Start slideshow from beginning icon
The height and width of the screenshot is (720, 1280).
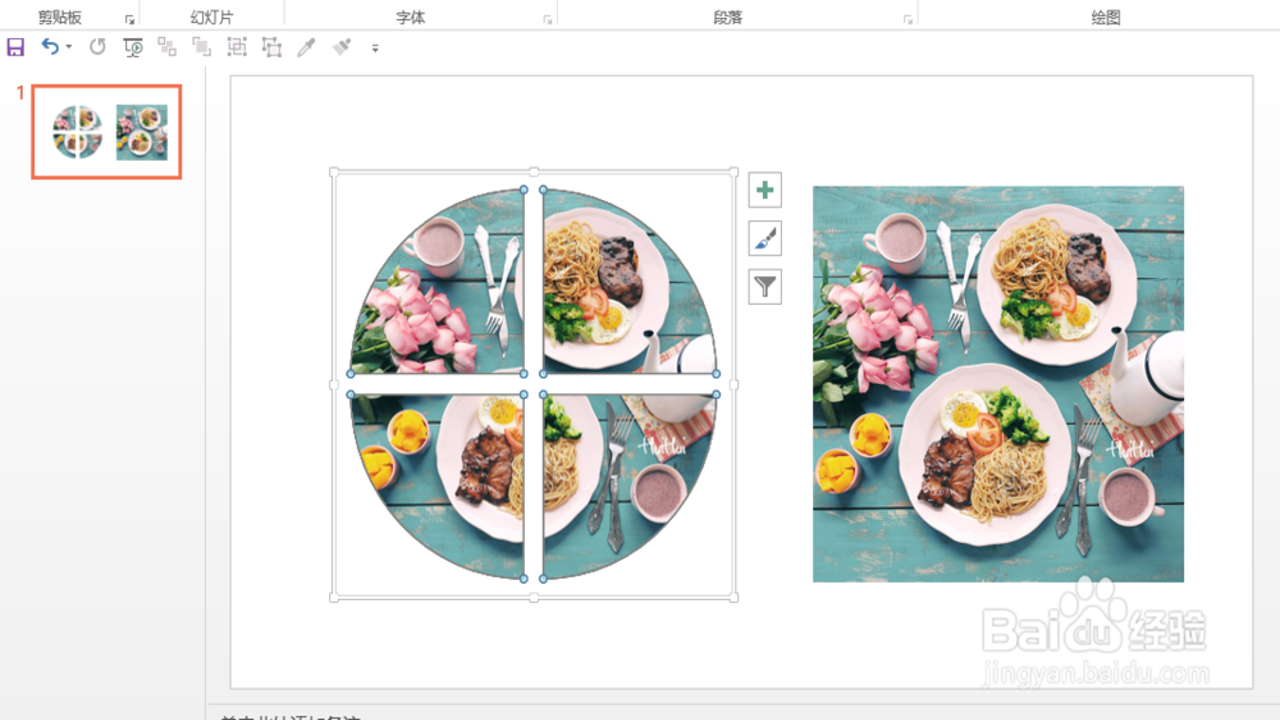click(x=133, y=46)
